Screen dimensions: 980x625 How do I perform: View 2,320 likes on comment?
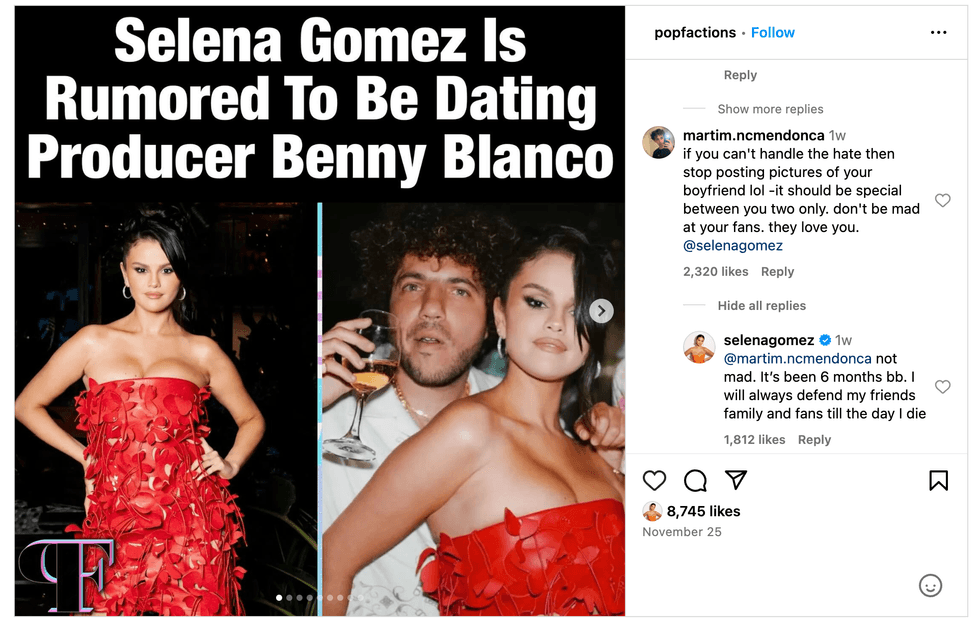[716, 272]
